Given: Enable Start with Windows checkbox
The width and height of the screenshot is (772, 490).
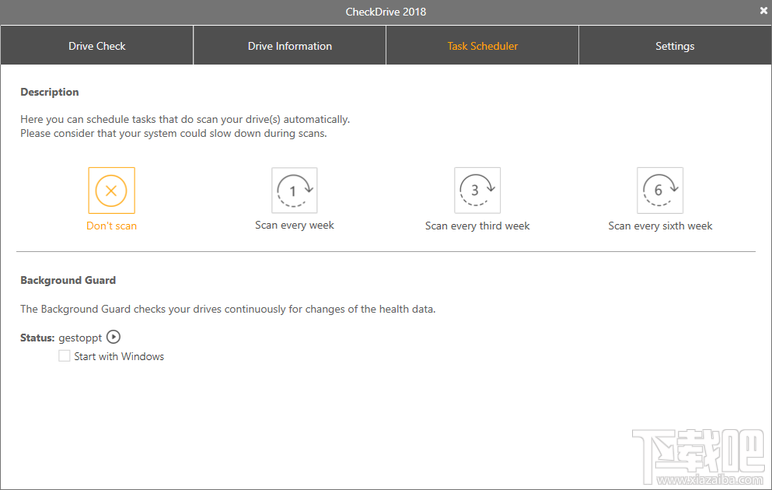Looking at the screenshot, I should (x=64, y=356).
